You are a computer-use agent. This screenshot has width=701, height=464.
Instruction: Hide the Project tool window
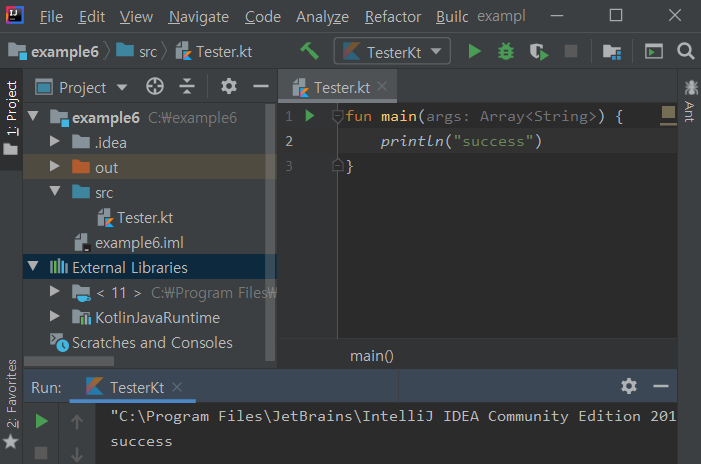(x=261, y=86)
